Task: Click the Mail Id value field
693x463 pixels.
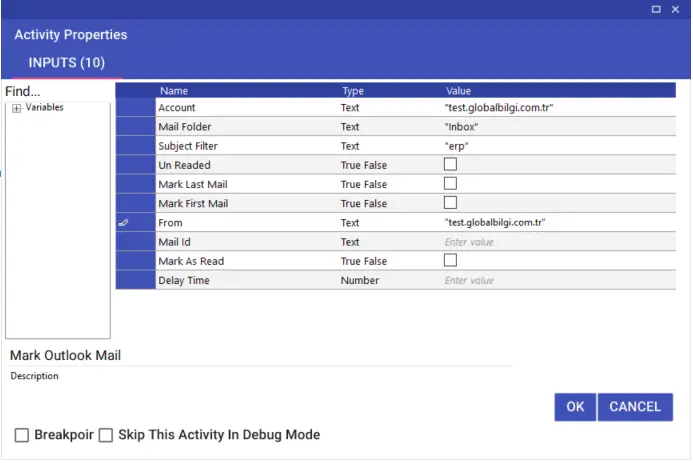Action: (x=559, y=242)
